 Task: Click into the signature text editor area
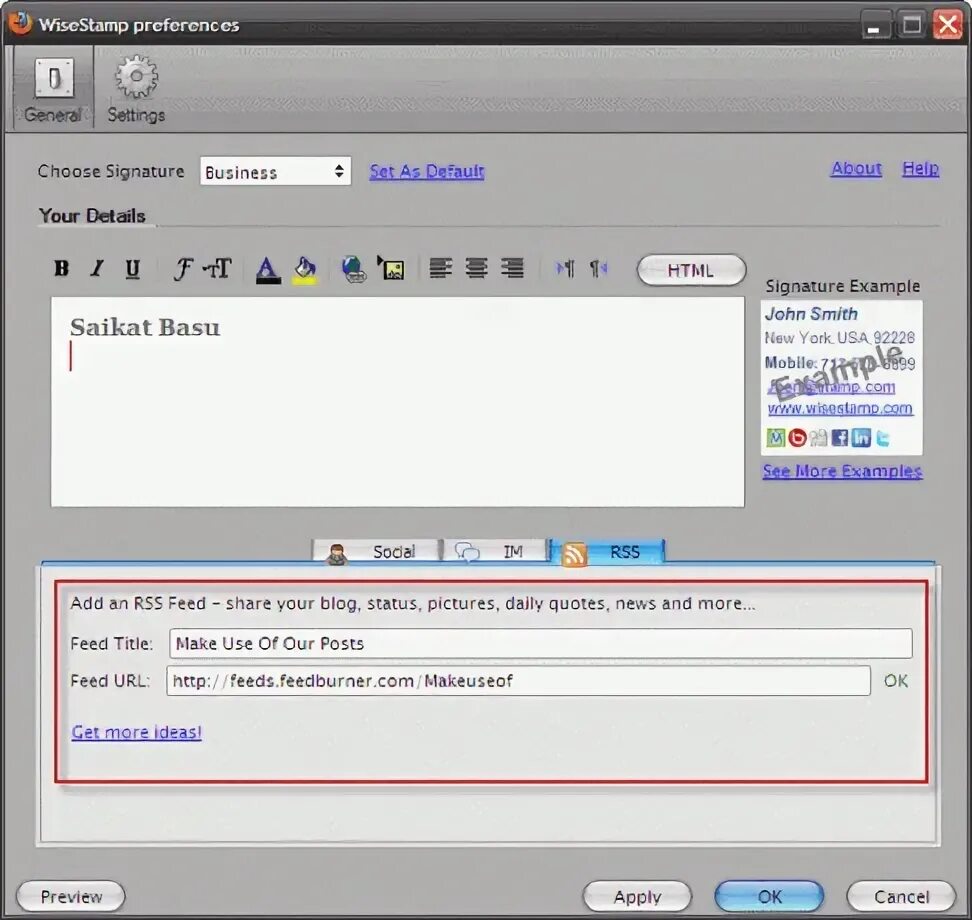pyautogui.click(x=397, y=402)
